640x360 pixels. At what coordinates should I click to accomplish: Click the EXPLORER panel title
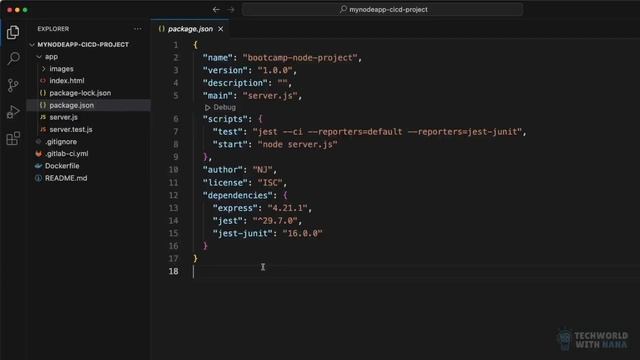(x=53, y=29)
